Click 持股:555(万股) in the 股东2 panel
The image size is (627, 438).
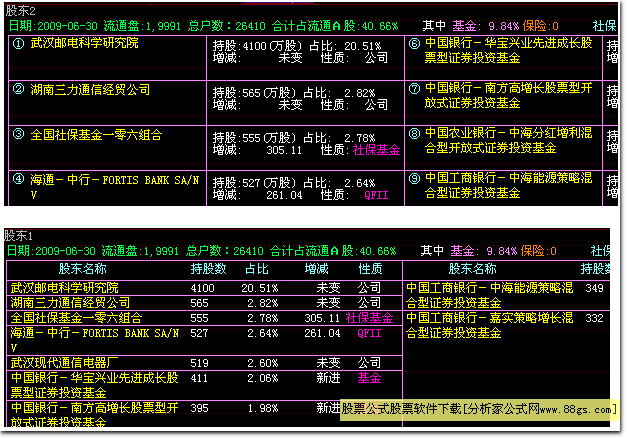(x=254, y=138)
